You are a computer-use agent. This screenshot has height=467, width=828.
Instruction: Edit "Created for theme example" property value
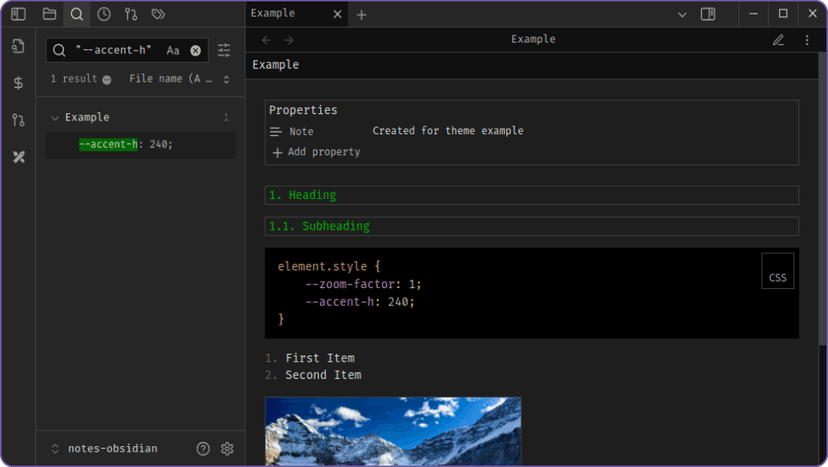tap(448, 130)
